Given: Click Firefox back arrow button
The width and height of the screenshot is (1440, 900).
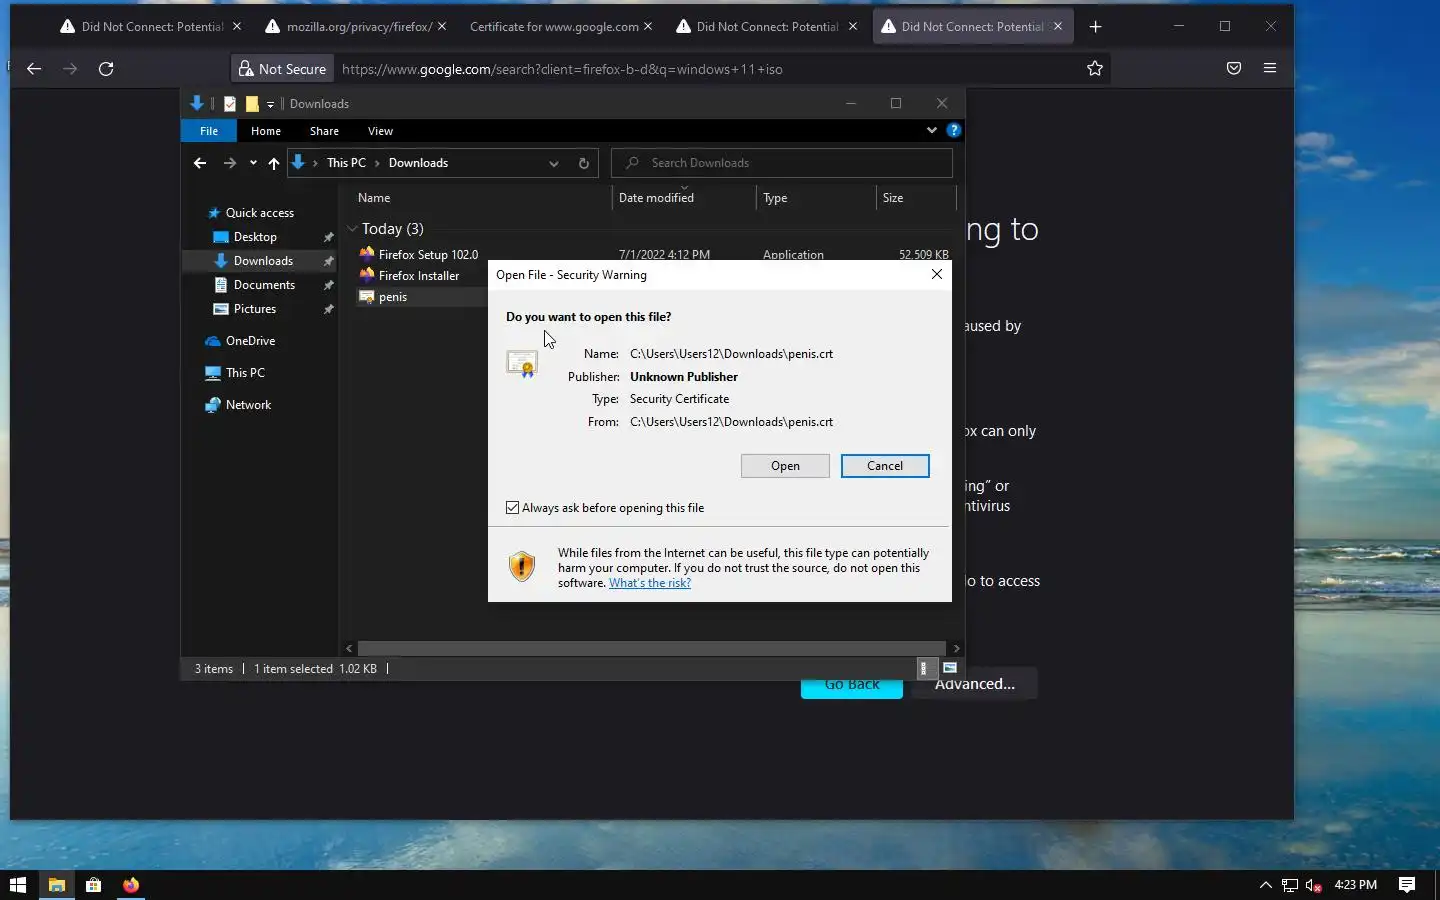Looking at the screenshot, I should pos(34,69).
